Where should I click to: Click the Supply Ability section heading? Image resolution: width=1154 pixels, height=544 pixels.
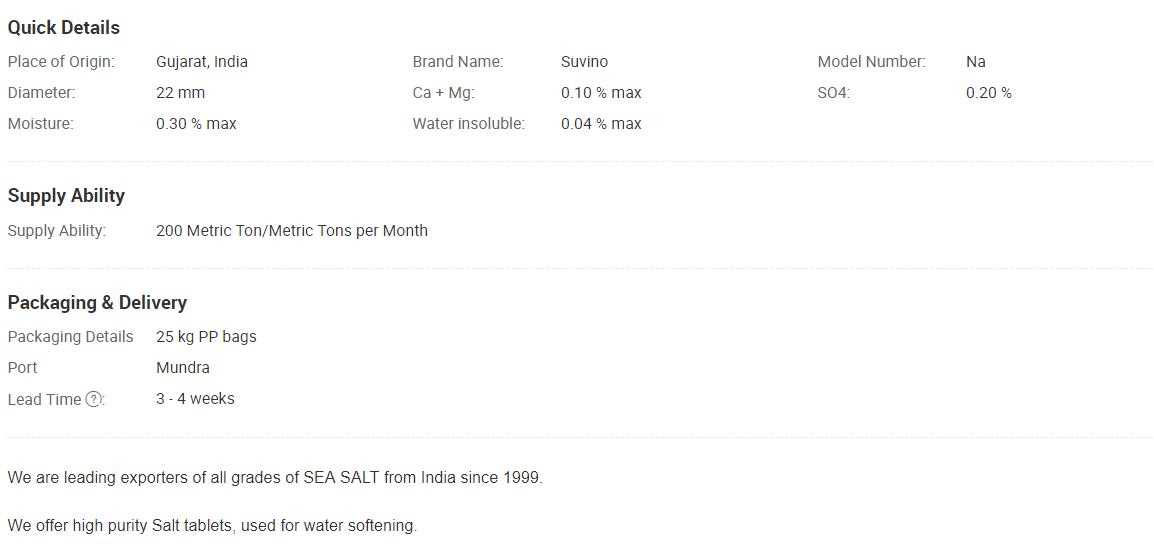point(66,196)
